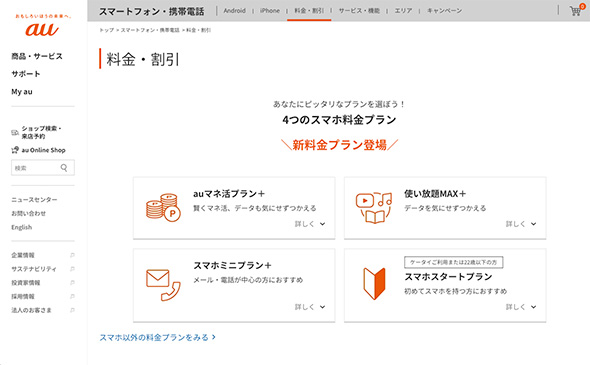Image resolution: width=590 pixels, height=365 pixels.
Task: Expand 詳しく on スマホスタートプラン card
Action: tap(521, 307)
